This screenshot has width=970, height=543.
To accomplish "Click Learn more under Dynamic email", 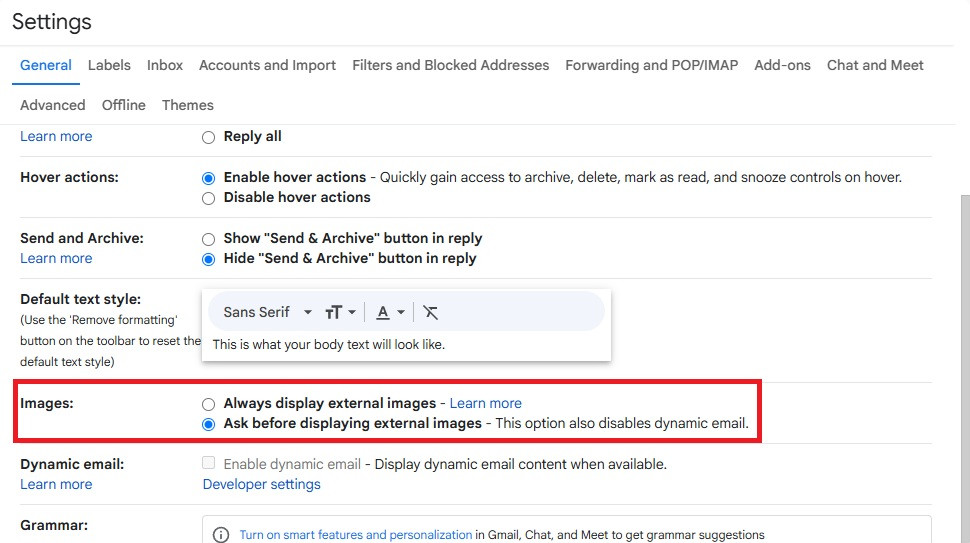I will click(x=56, y=484).
